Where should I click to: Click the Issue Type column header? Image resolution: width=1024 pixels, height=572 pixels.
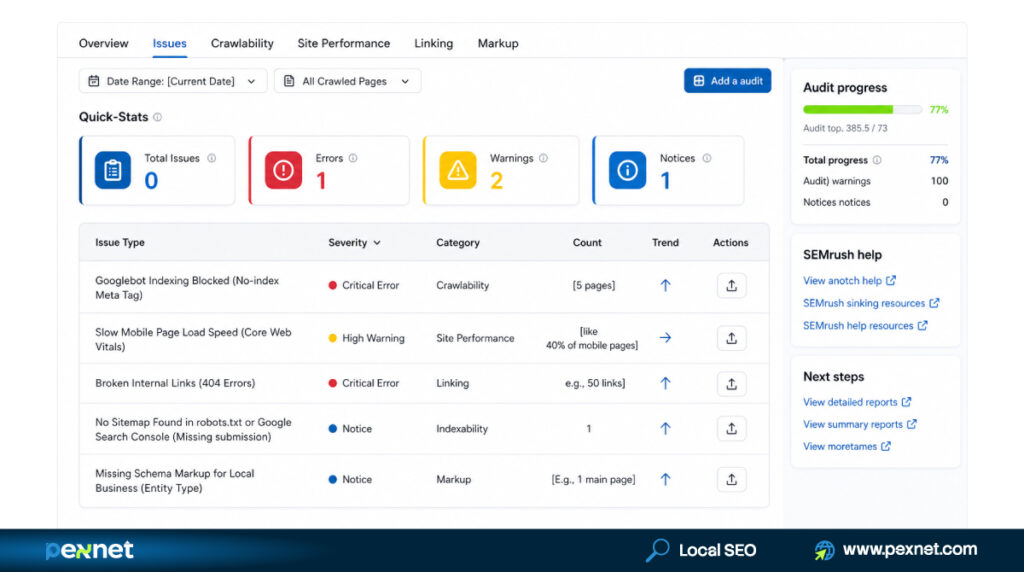pos(120,242)
